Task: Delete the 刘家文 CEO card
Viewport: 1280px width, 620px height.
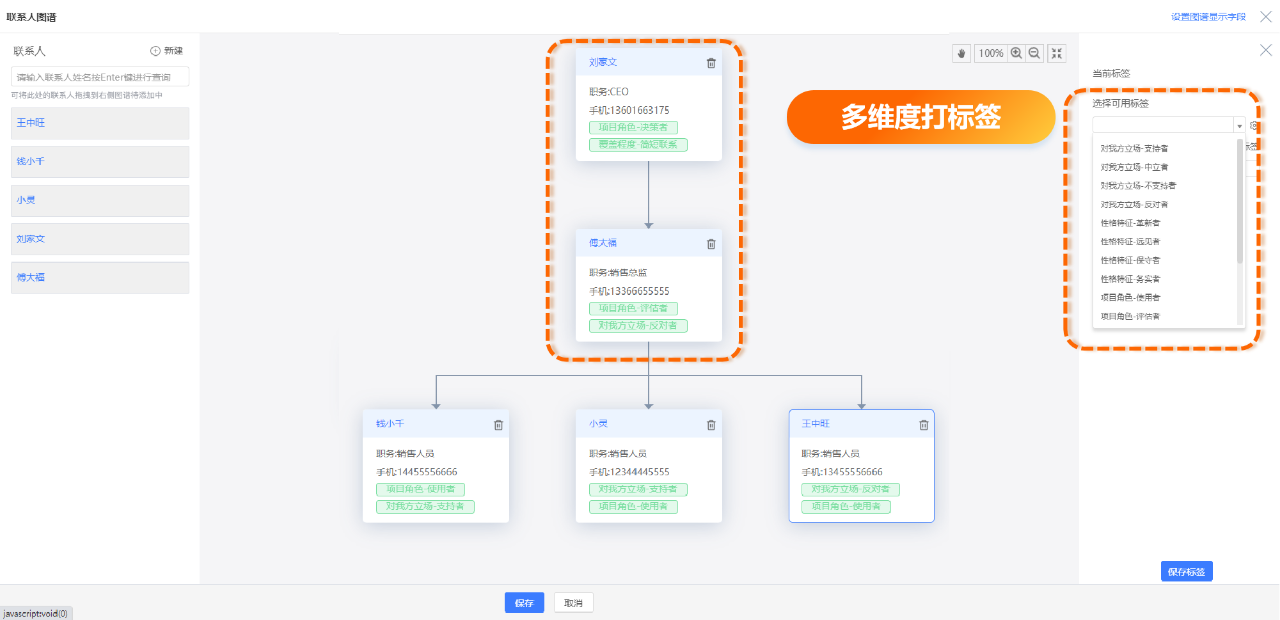Action: coord(711,63)
